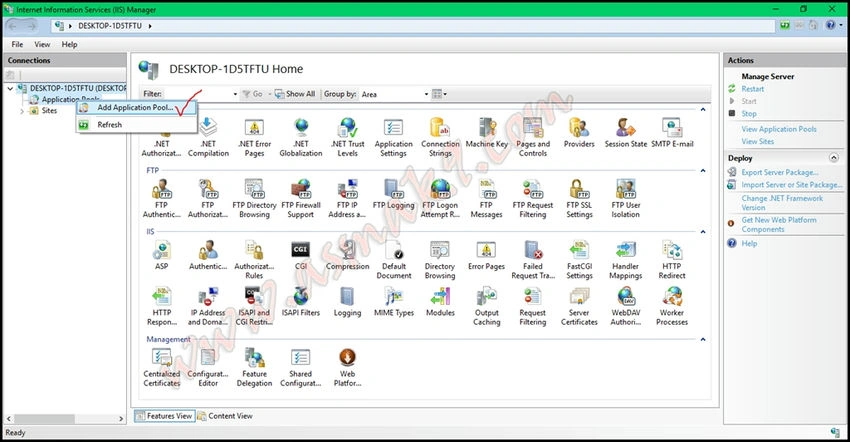Switch to Features View tab
Screen dimensions: 850x442
tap(165, 416)
